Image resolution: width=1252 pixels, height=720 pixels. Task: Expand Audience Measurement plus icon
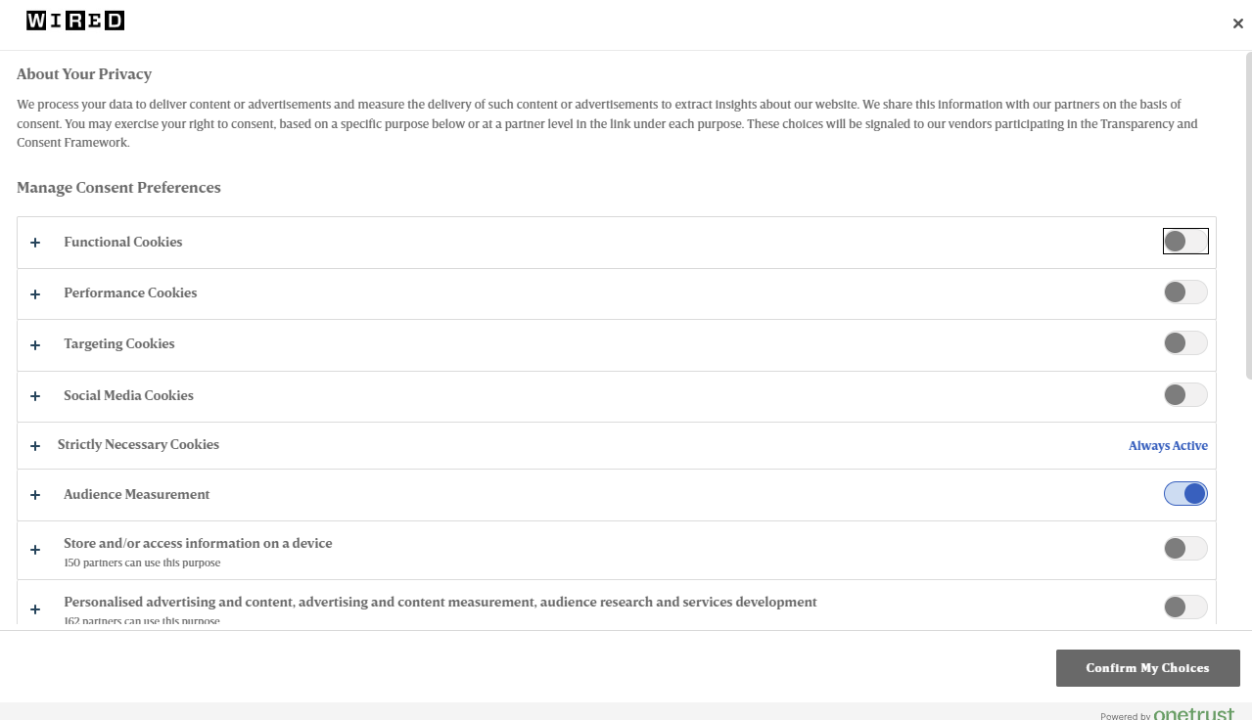tap(35, 495)
